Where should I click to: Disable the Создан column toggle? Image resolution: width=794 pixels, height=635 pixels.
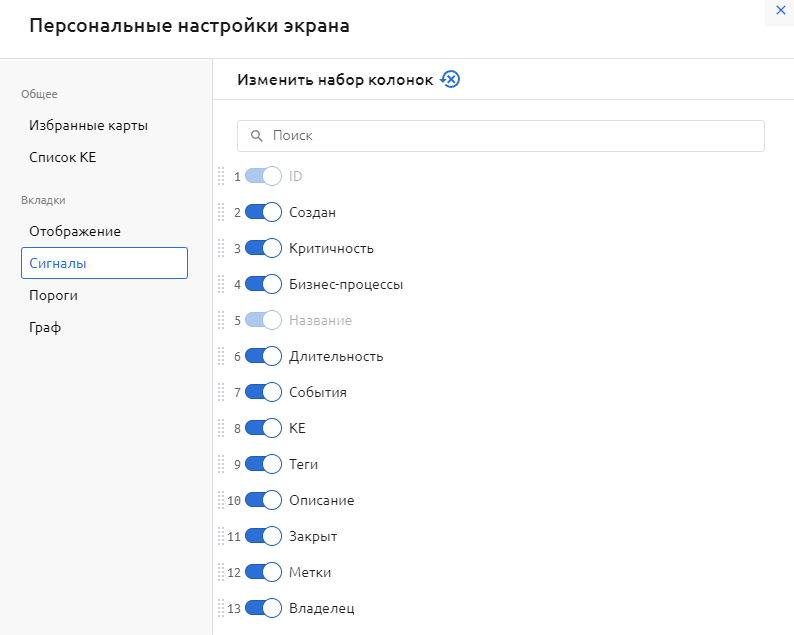click(263, 212)
